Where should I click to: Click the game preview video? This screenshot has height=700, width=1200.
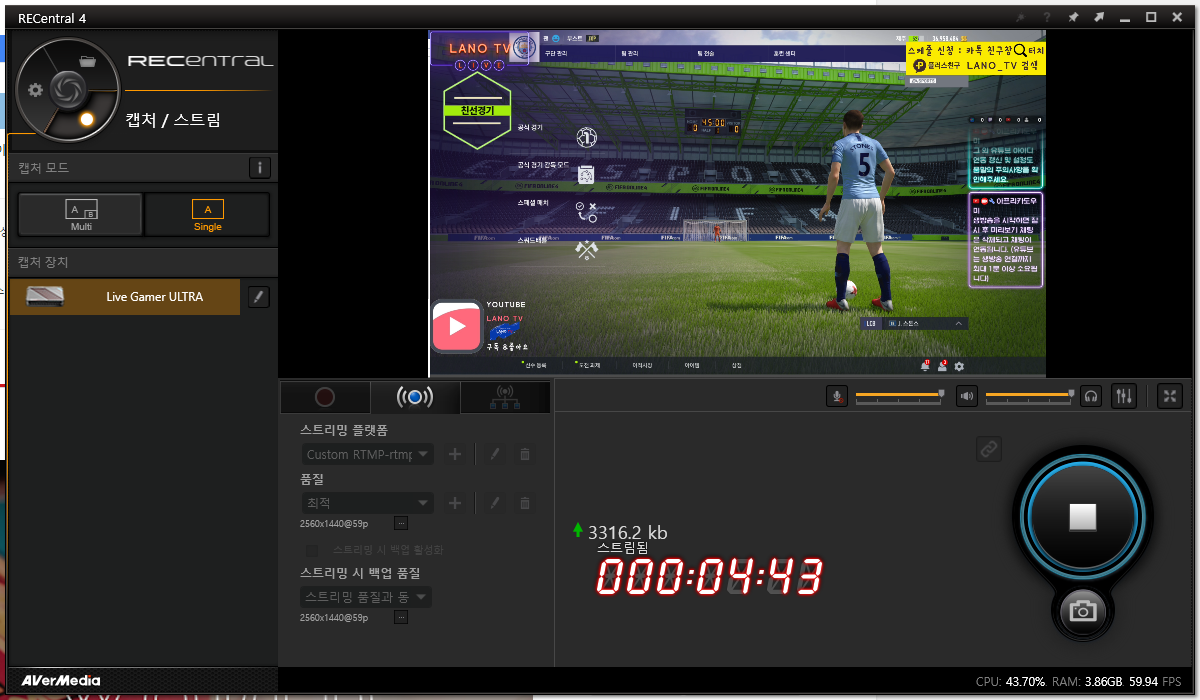coord(738,204)
